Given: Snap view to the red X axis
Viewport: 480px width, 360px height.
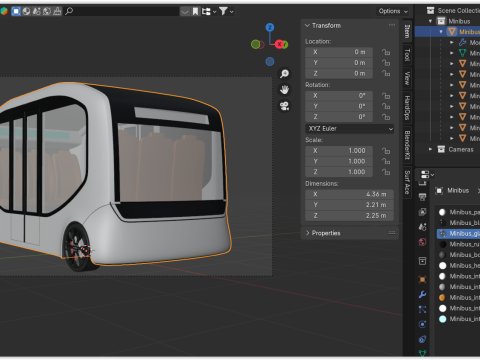Looking at the screenshot, I should [279, 44].
